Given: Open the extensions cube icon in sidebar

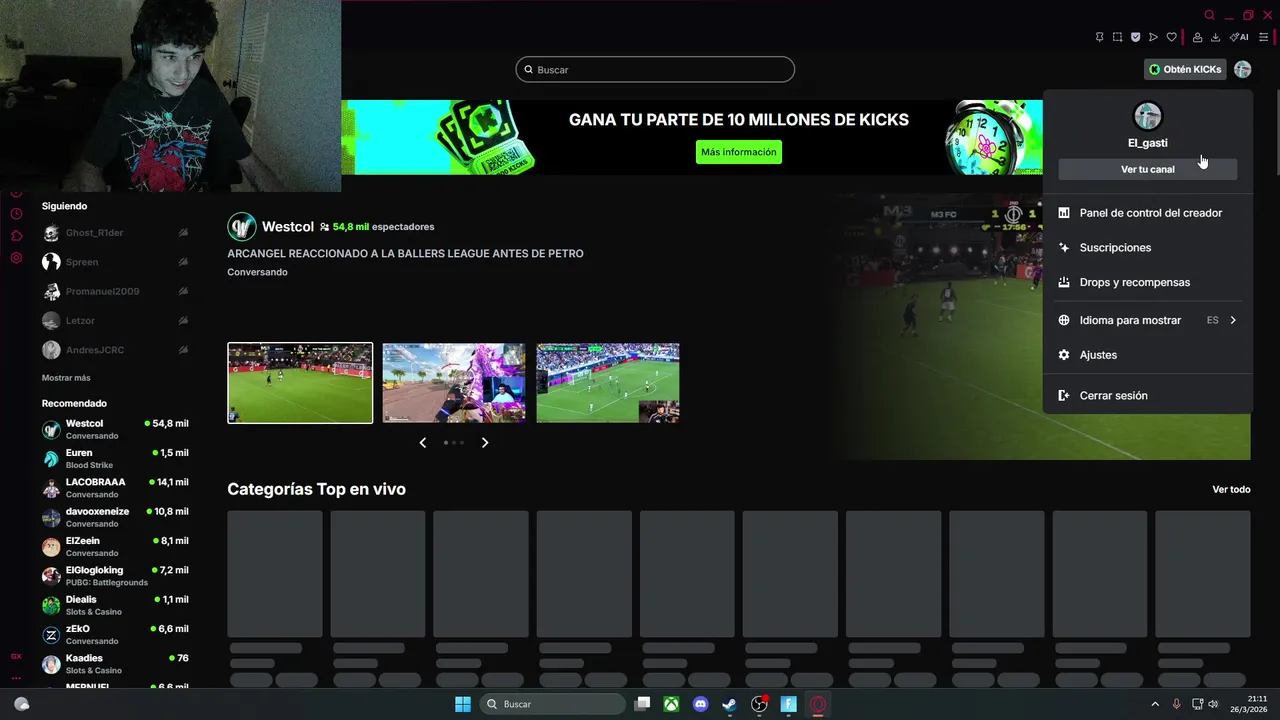Looking at the screenshot, I should [x=16, y=236].
